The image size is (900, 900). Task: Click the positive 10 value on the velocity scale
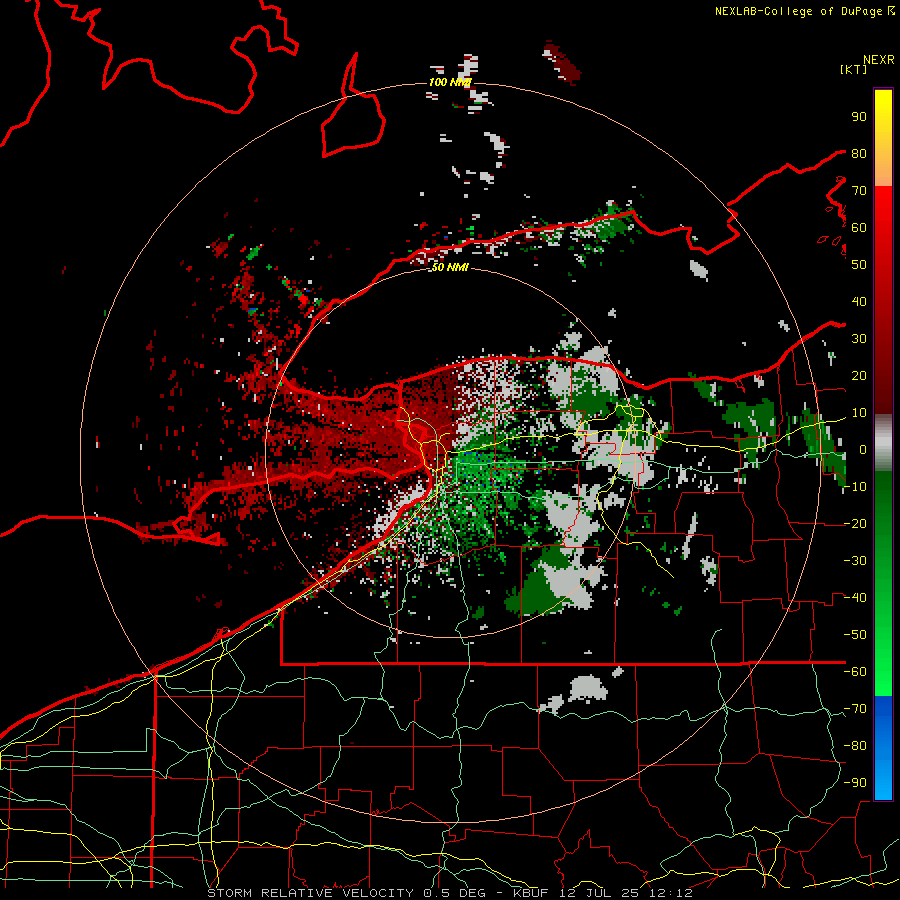pyautogui.click(x=859, y=413)
